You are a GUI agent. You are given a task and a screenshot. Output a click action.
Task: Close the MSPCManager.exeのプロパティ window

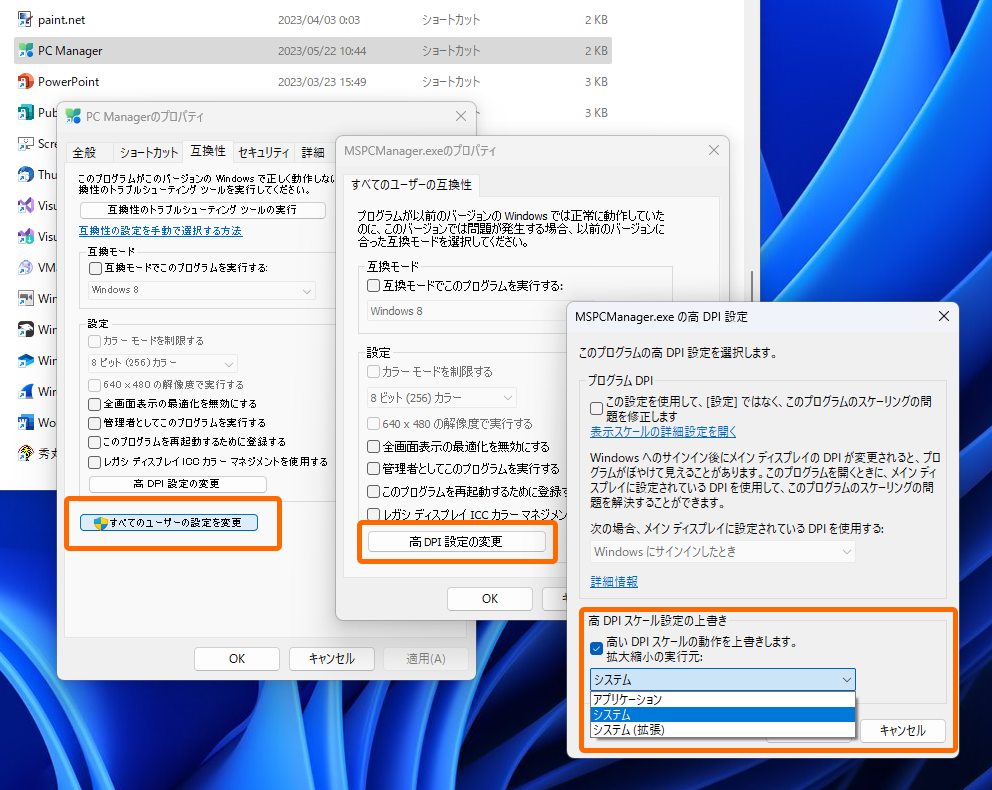(714, 151)
